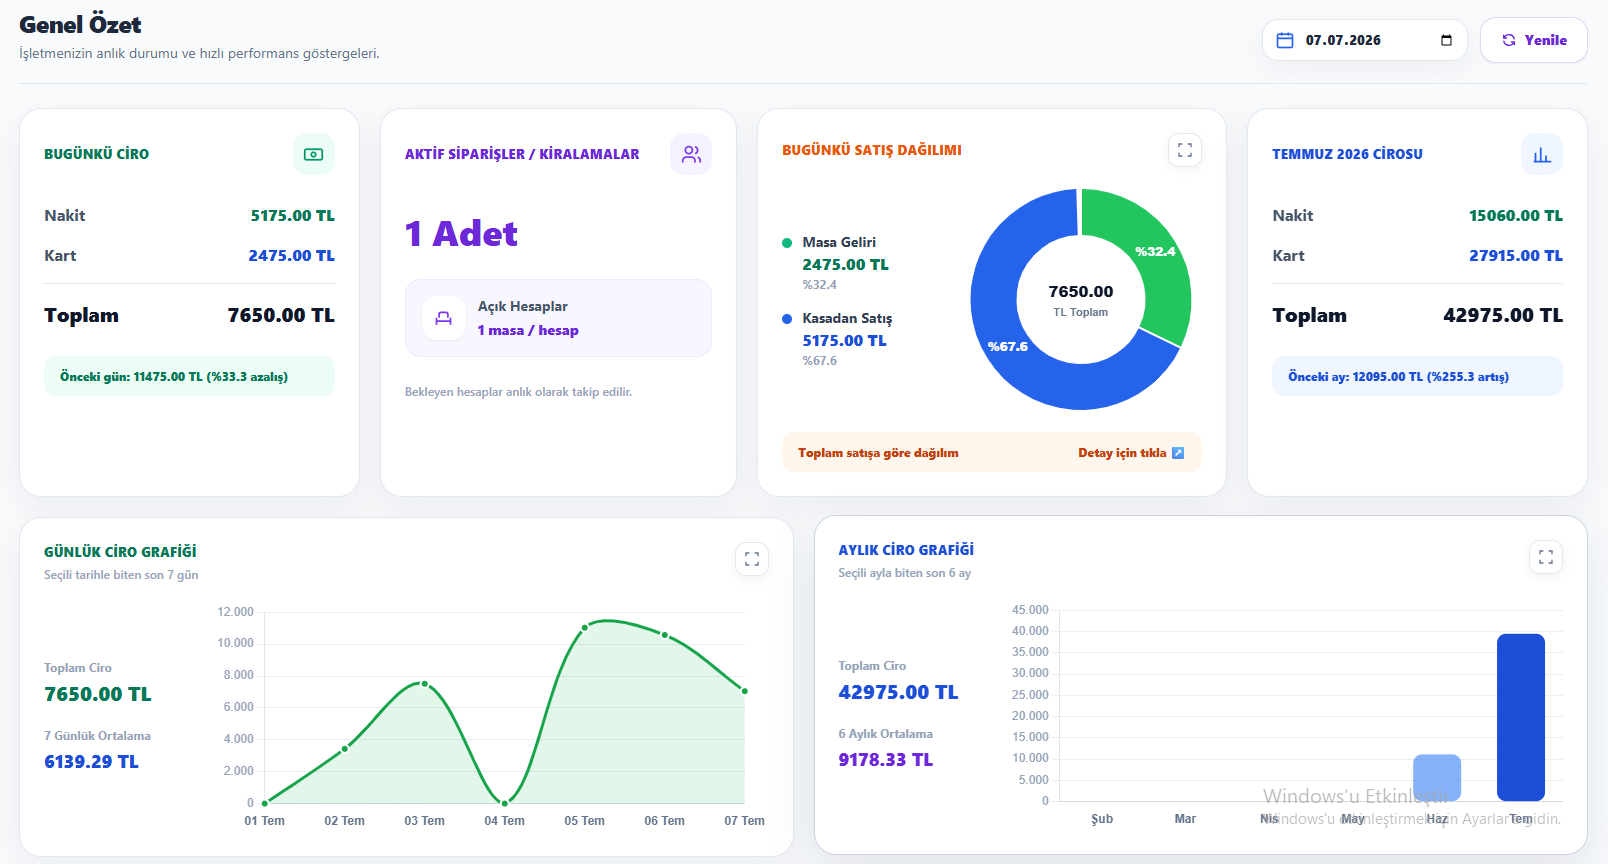Select the 02 Tem data point on line chart
The width and height of the screenshot is (1608, 864).
[x=345, y=748]
